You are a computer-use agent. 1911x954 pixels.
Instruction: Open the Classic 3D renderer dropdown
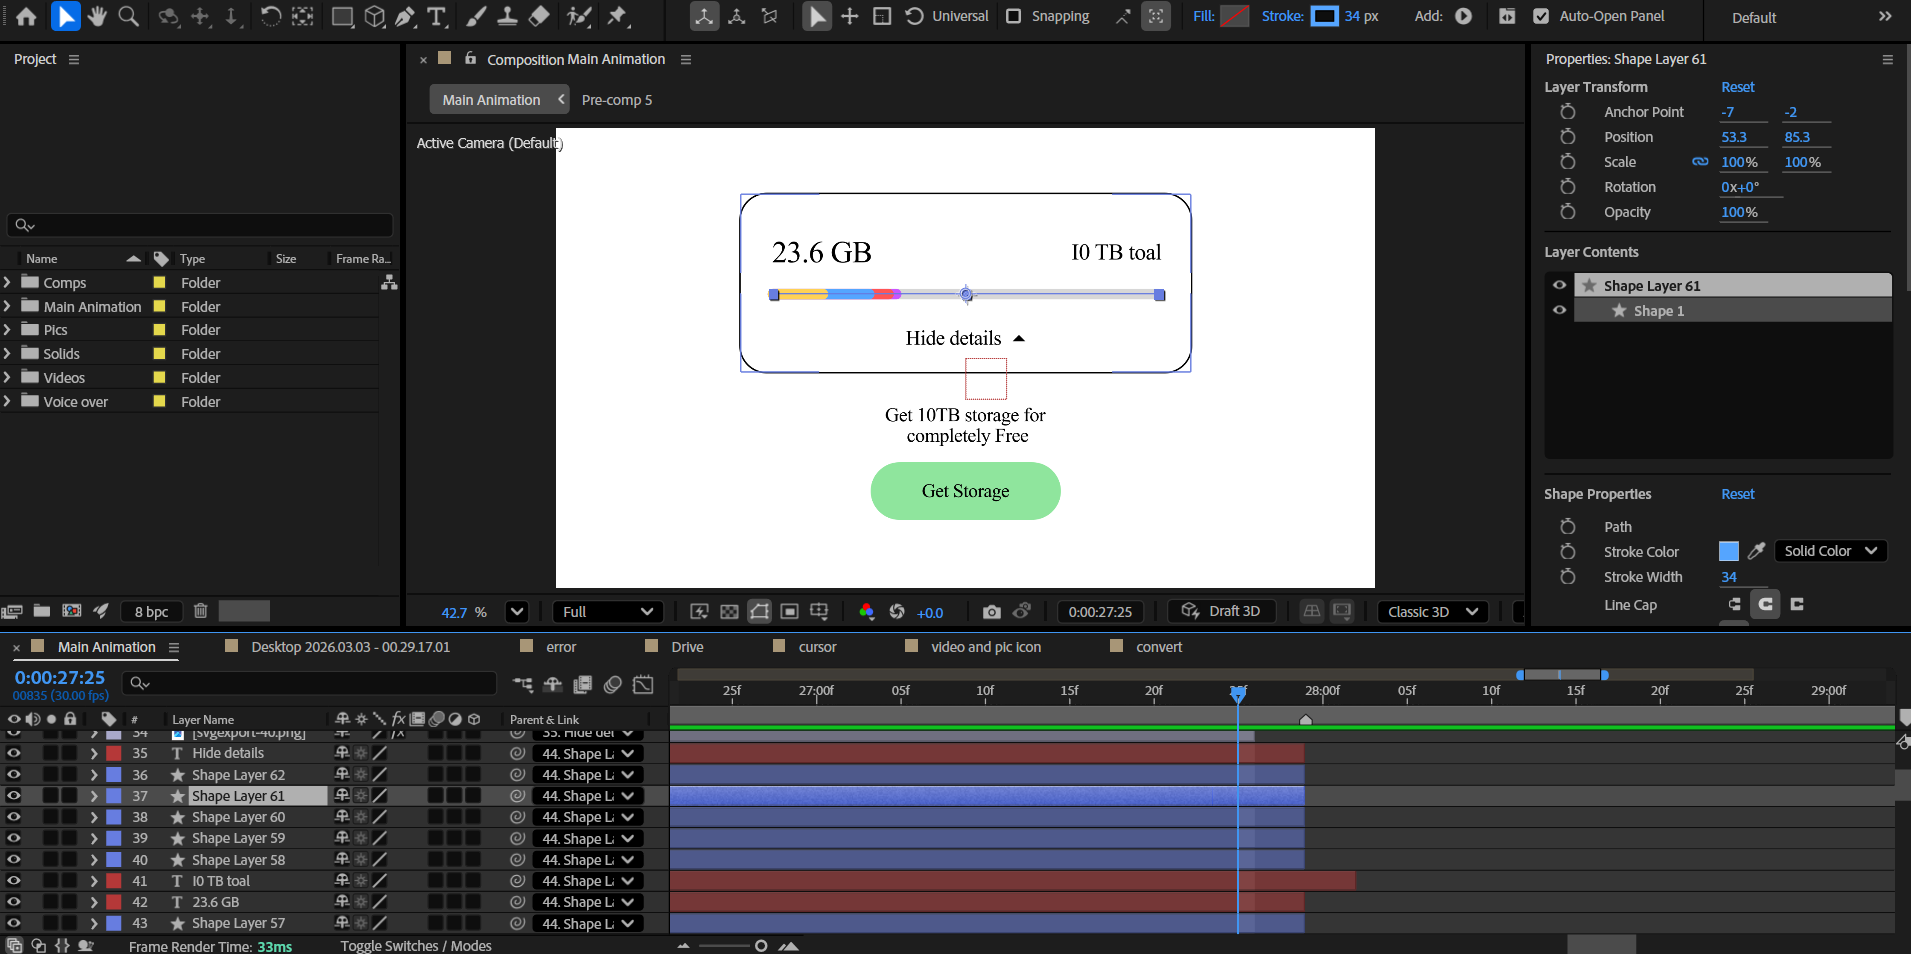coord(1431,612)
